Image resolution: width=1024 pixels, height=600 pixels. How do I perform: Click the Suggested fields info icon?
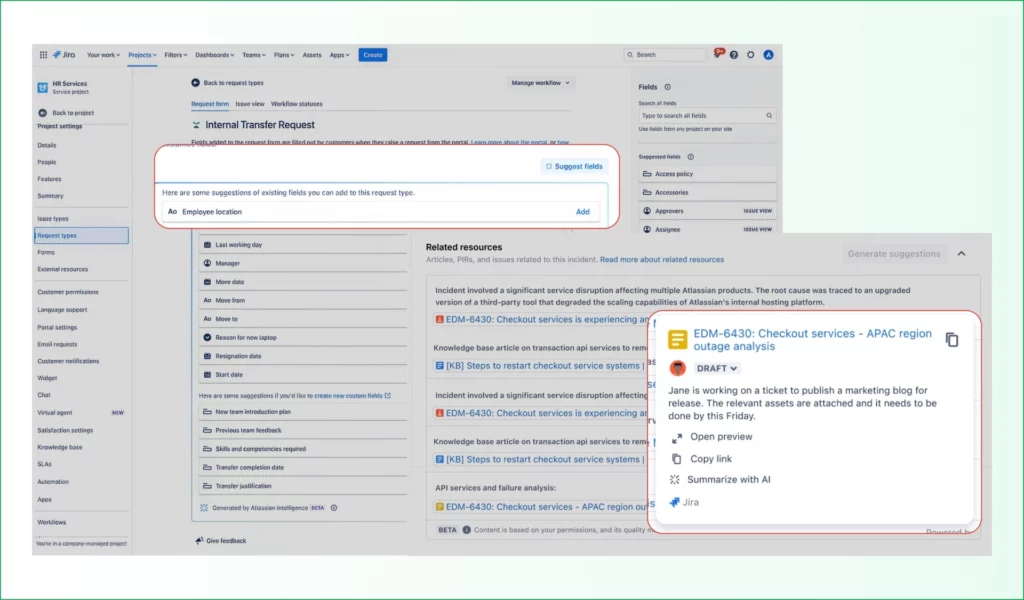(x=690, y=157)
